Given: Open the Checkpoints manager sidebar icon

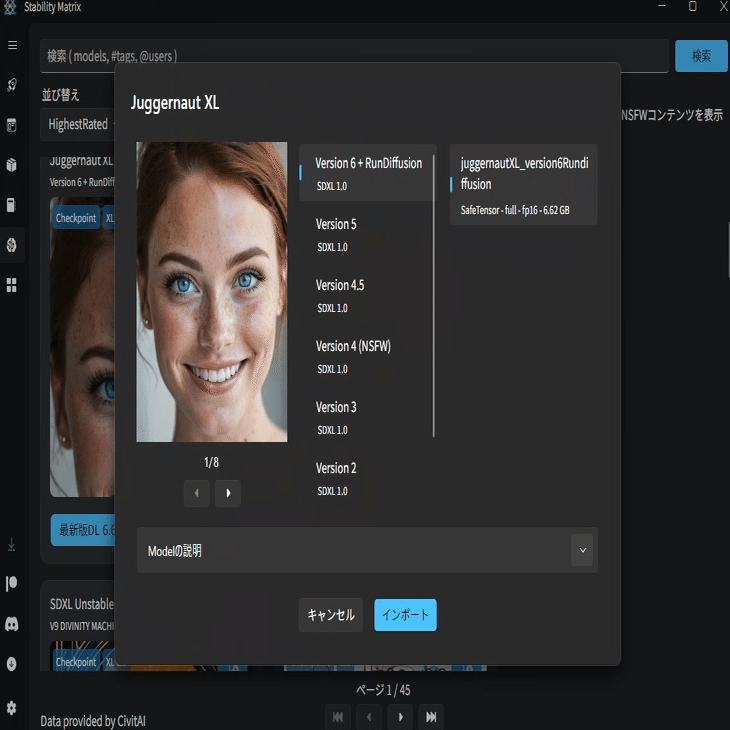Looking at the screenshot, I should click(12, 205).
